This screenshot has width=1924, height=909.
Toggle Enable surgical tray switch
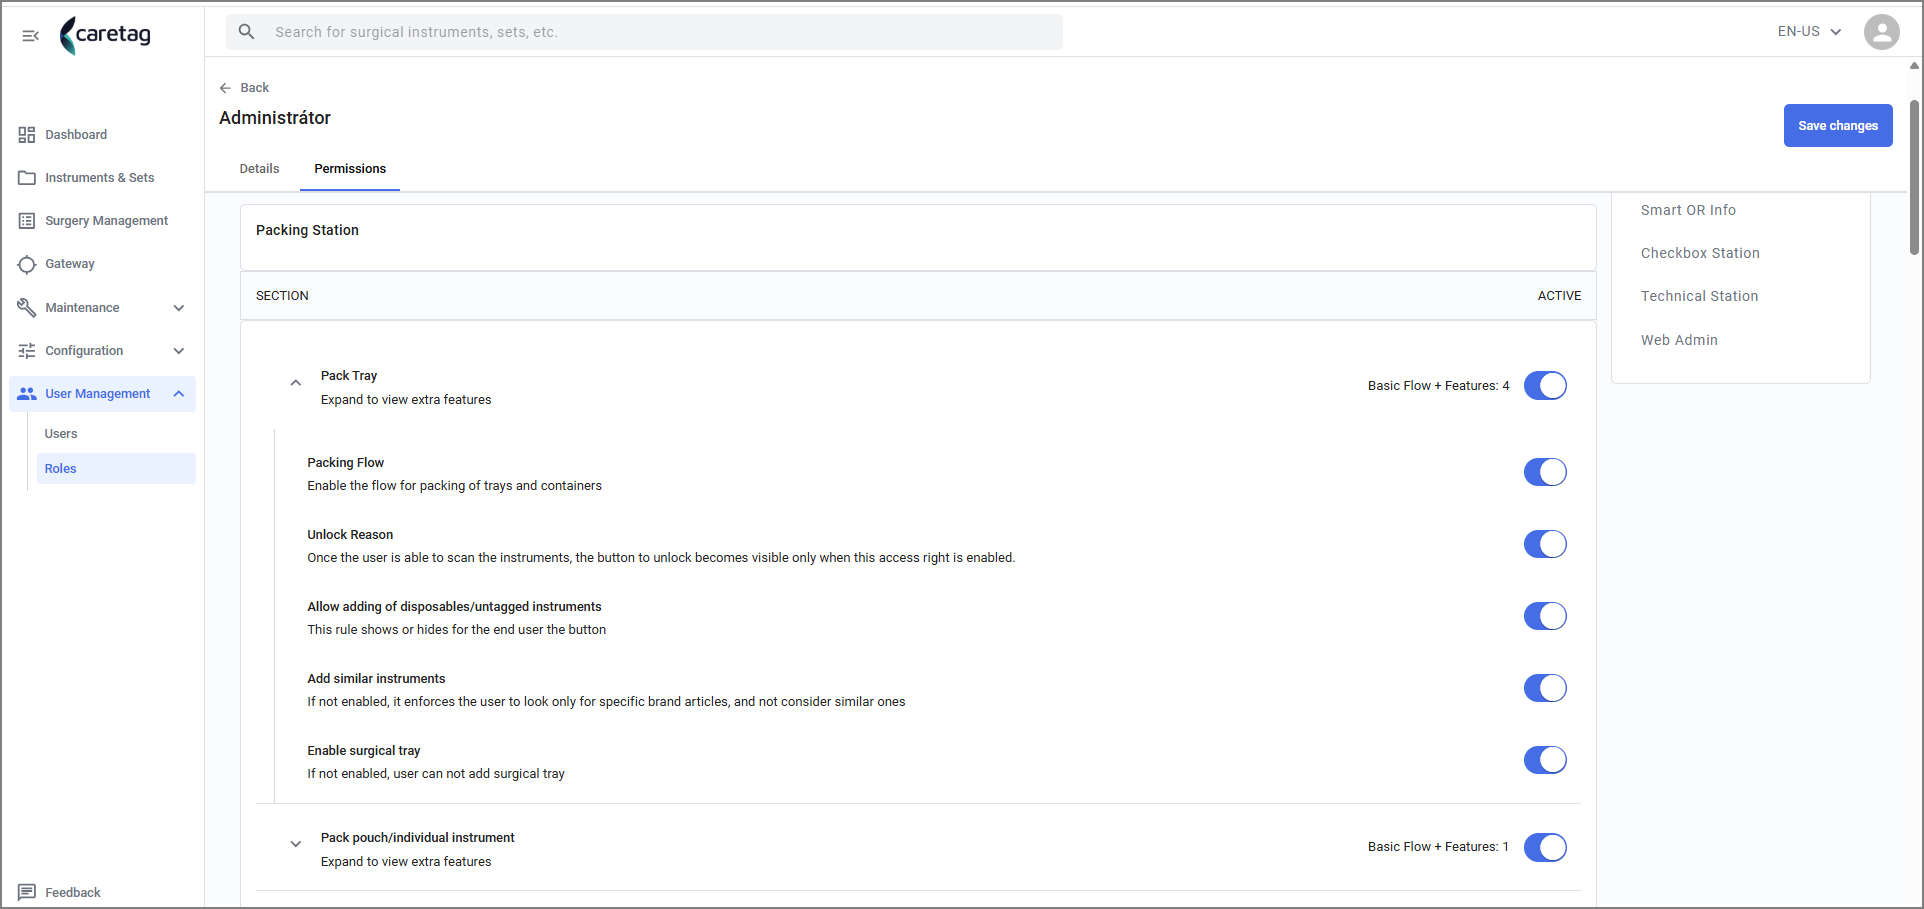click(x=1545, y=760)
